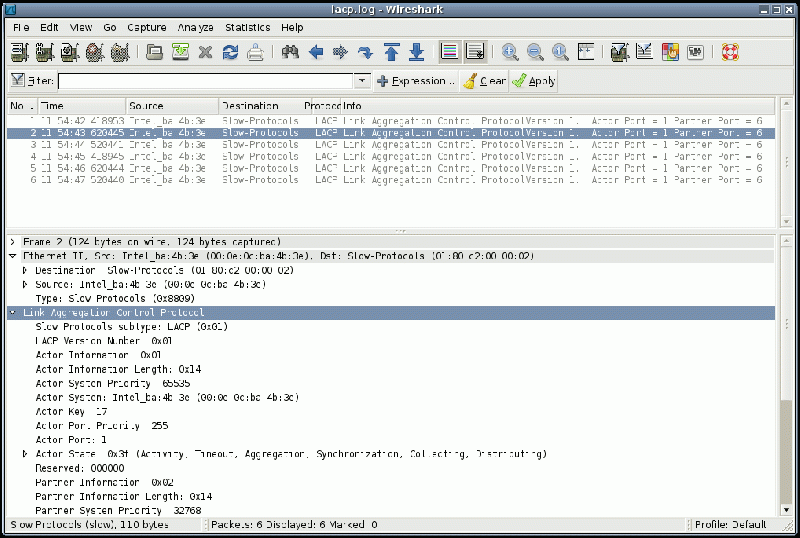Screen dimensions: 800x538
Task: Select packet number 3 row
Action: 391,144
